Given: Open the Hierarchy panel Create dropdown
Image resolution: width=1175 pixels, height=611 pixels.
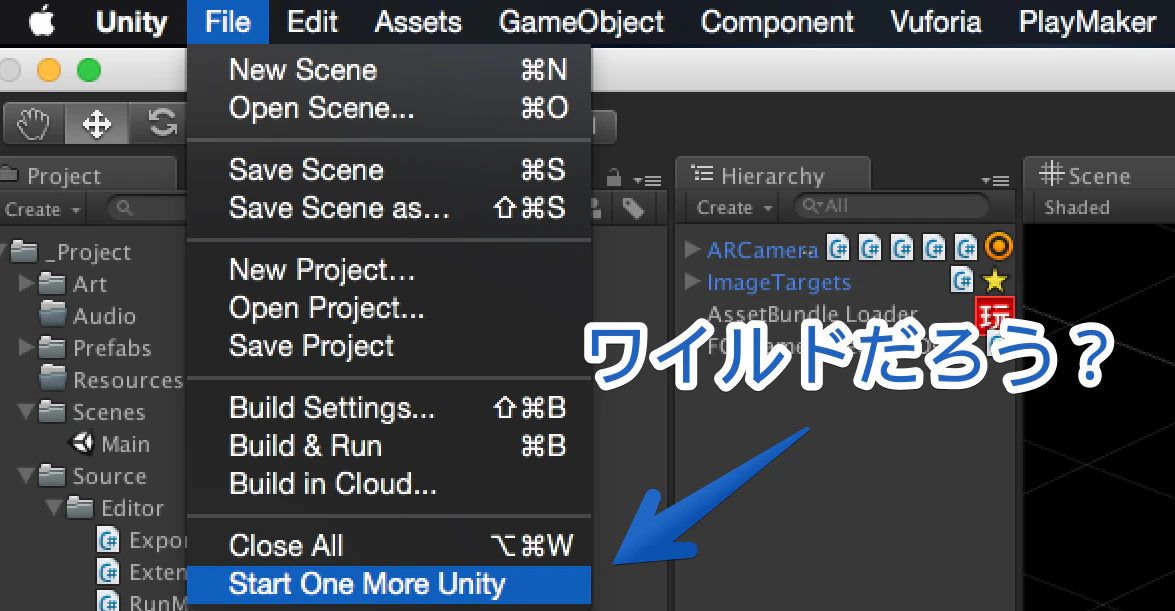Looking at the screenshot, I should pyautogui.click(x=734, y=208).
